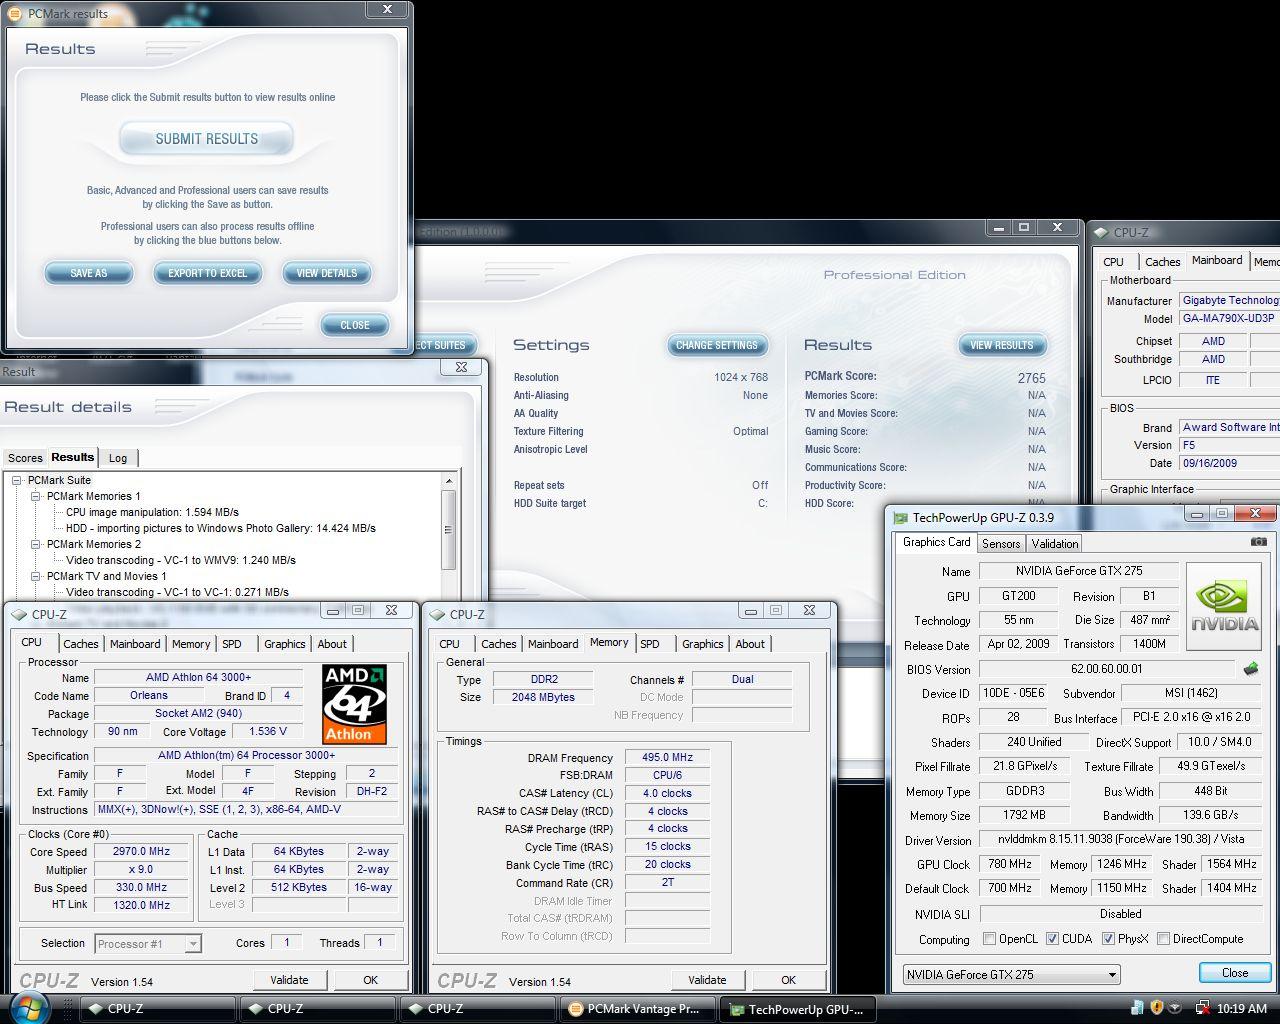Click the blue application tray icon beside the shield

coord(1139,1008)
